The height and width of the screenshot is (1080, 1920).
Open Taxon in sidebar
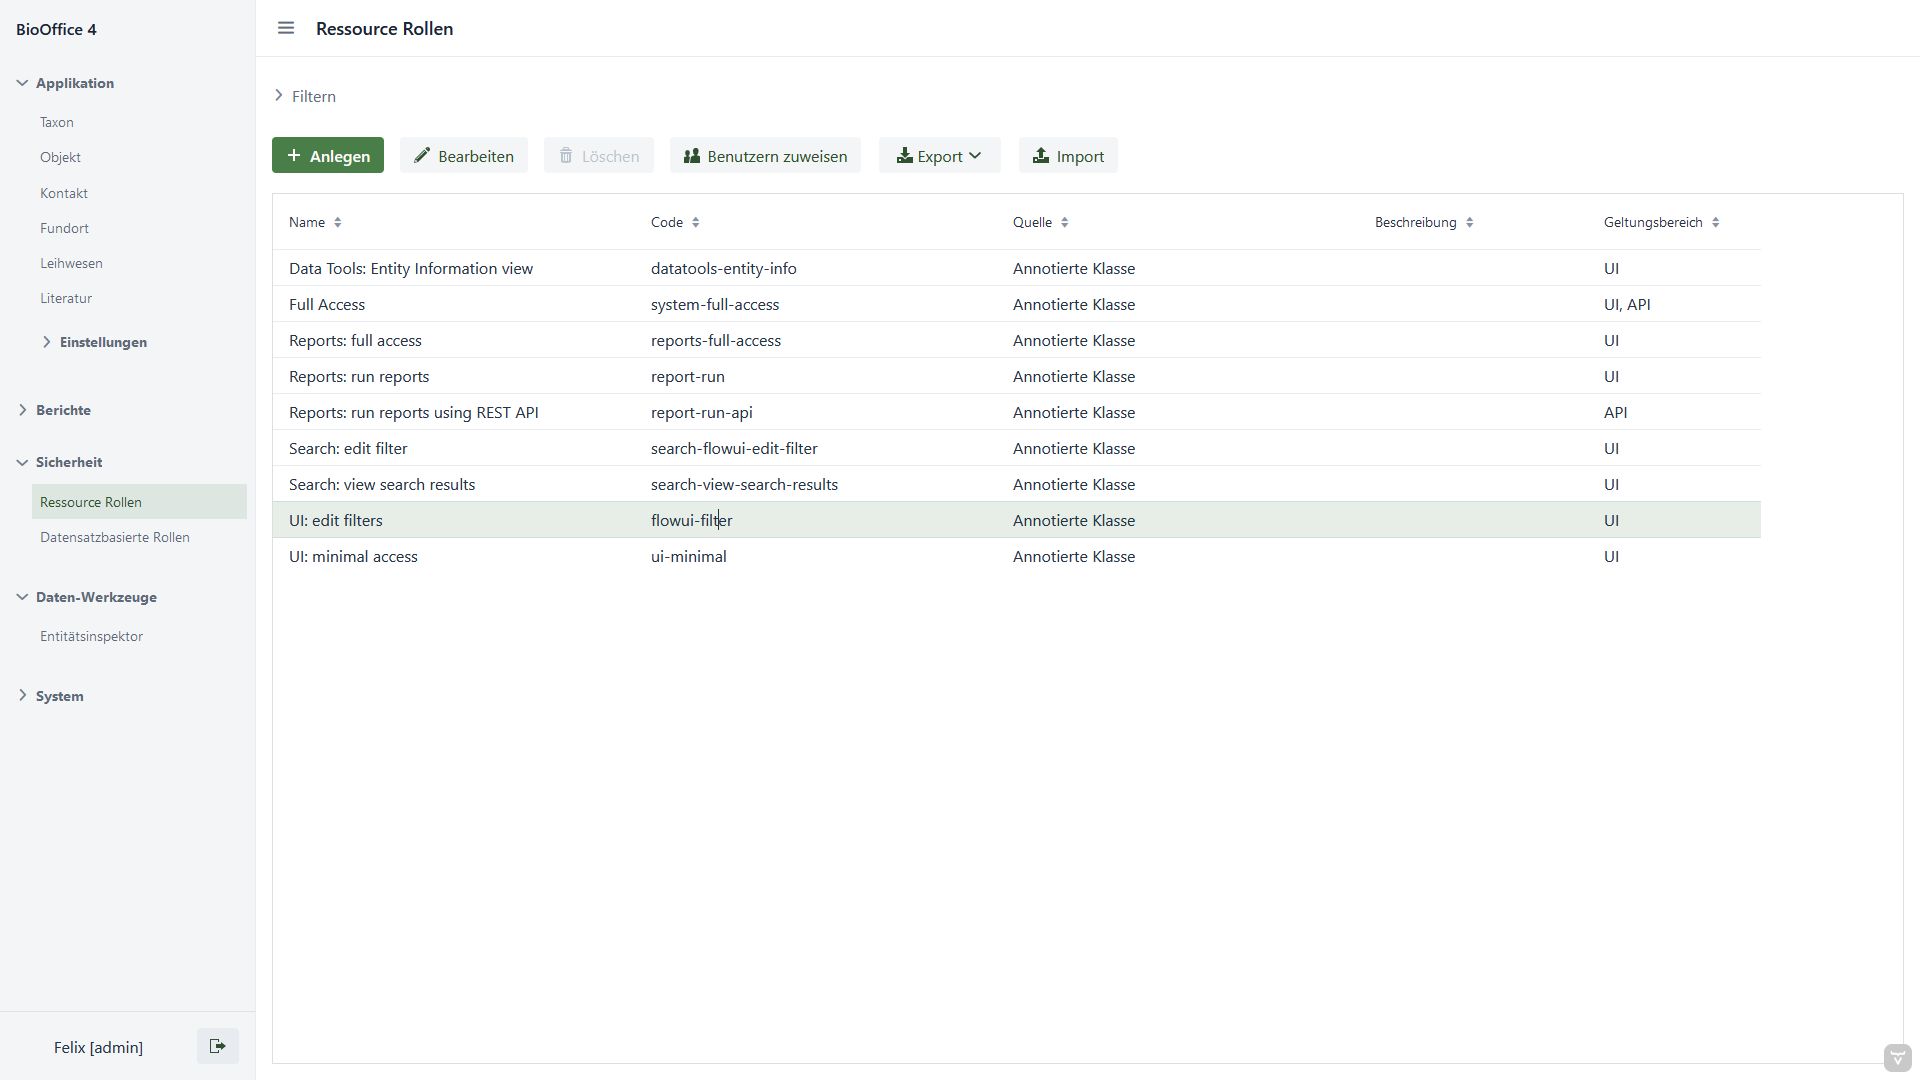(x=57, y=122)
